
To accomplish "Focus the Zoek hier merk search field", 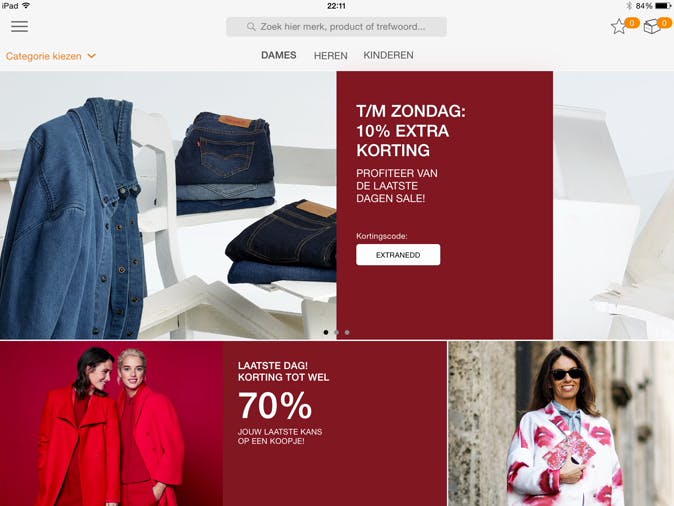I will pyautogui.click(x=336, y=27).
